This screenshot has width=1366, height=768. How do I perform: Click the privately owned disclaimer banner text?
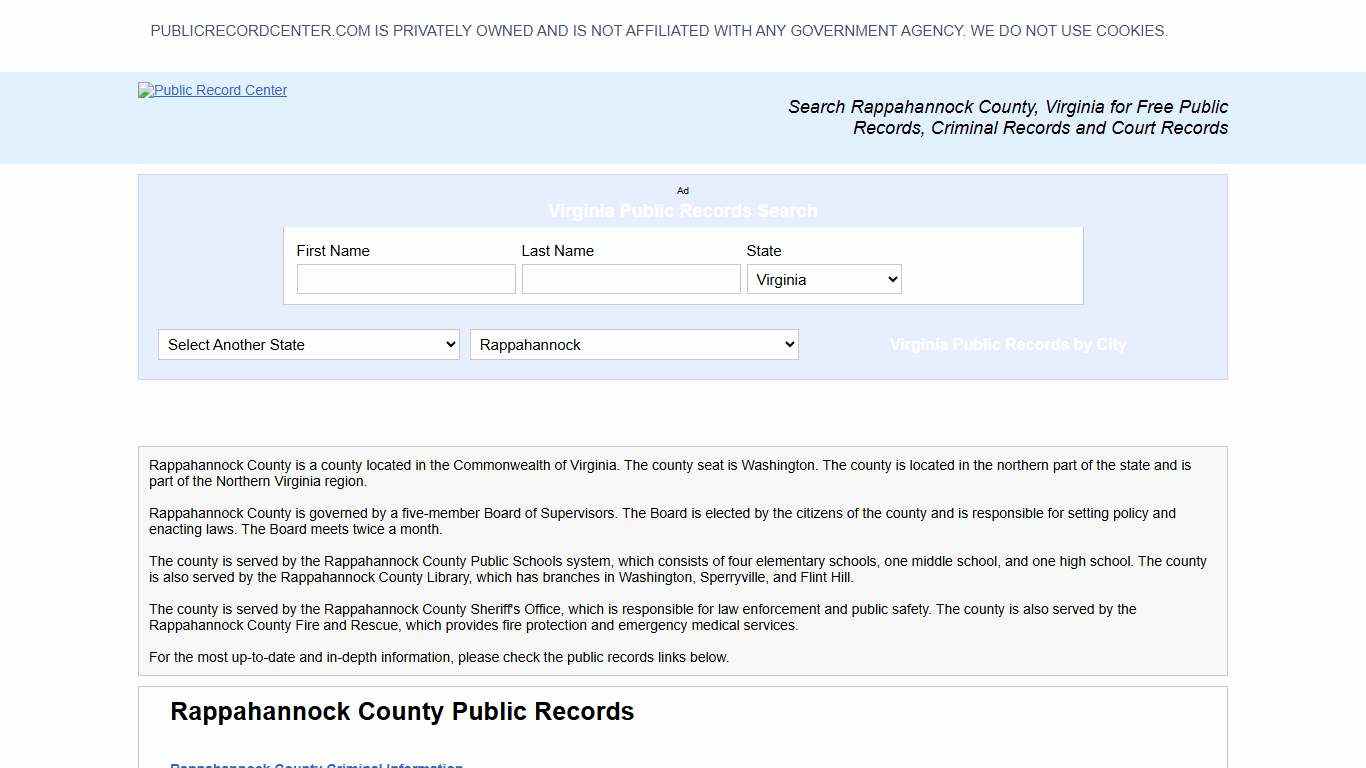coord(659,31)
